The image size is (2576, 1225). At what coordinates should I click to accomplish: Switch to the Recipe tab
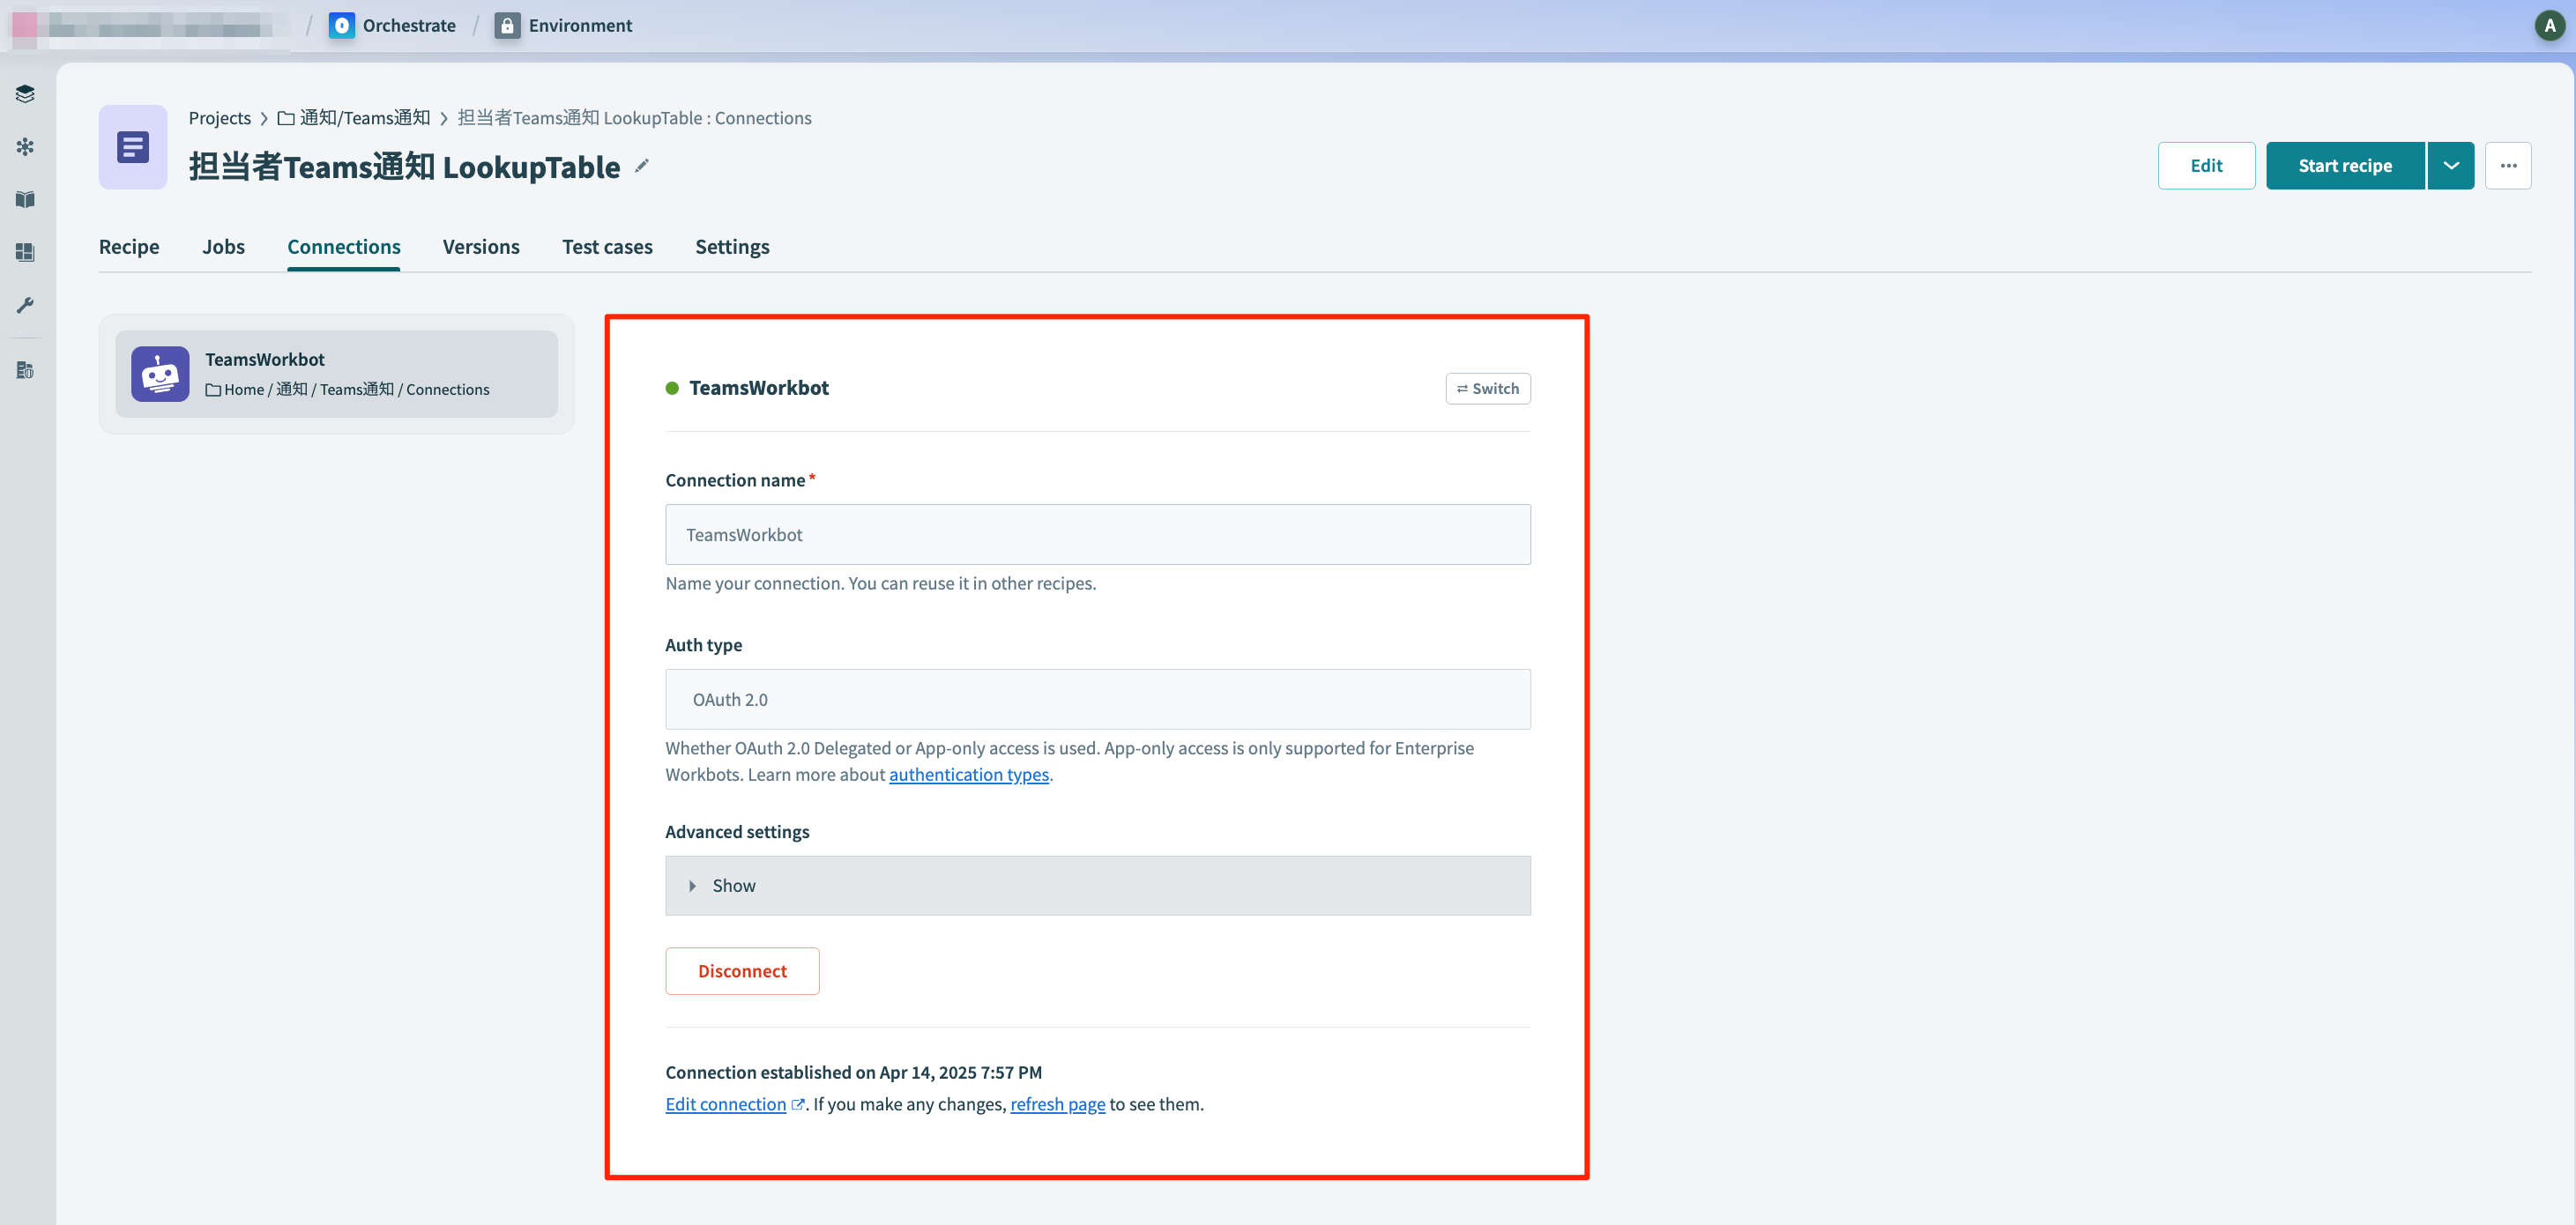click(129, 247)
